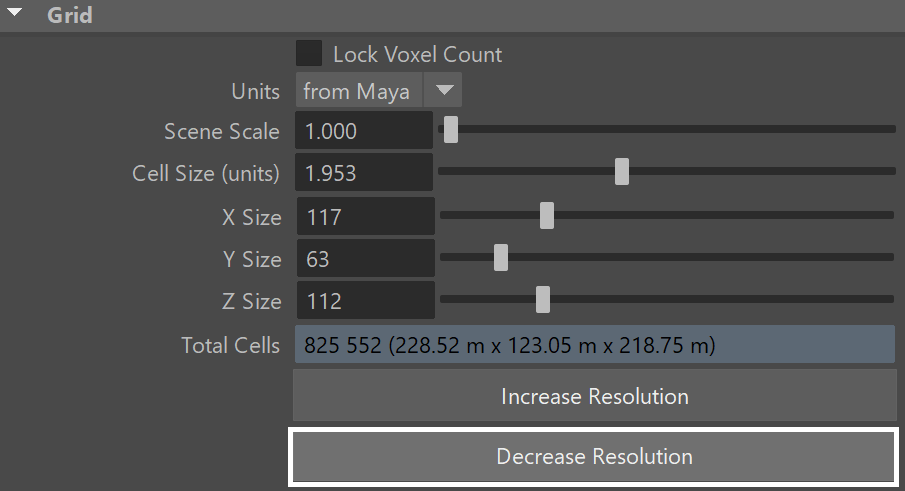Click the Scene Scale value field

click(364, 131)
